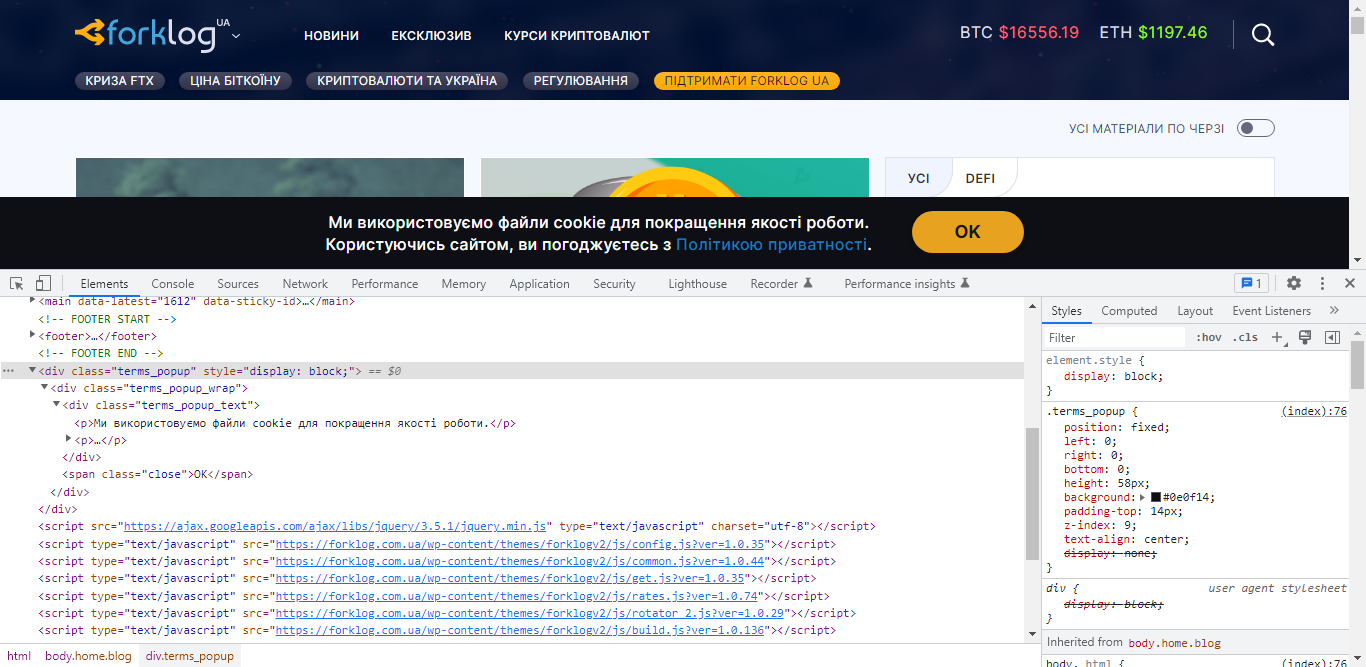Open the rates.js?ver=1.0.74 script link
Viewport: 1366px width, 667px height.
click(518, 596)
